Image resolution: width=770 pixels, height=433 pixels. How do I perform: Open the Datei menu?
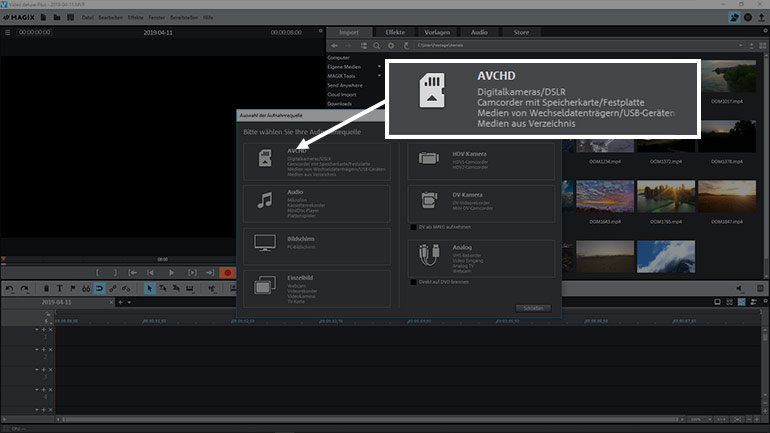88,18
